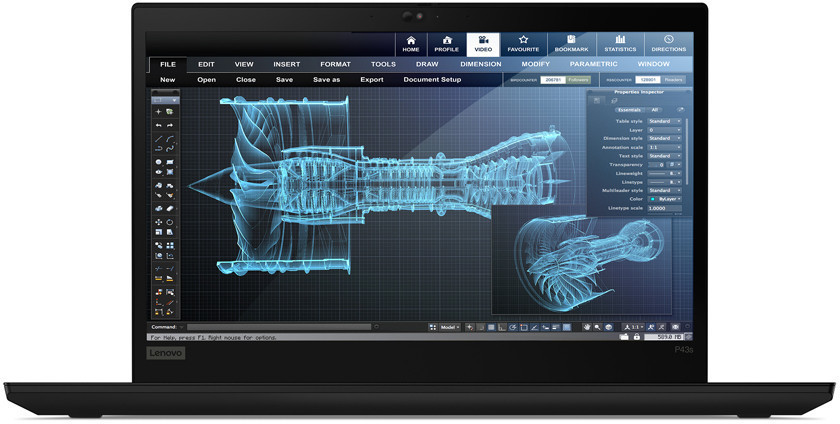Image resolution: width=840 pixels, height=424 pixels.
Task: Click the padlock icon in bottom status bar
Action: point(636,337)
